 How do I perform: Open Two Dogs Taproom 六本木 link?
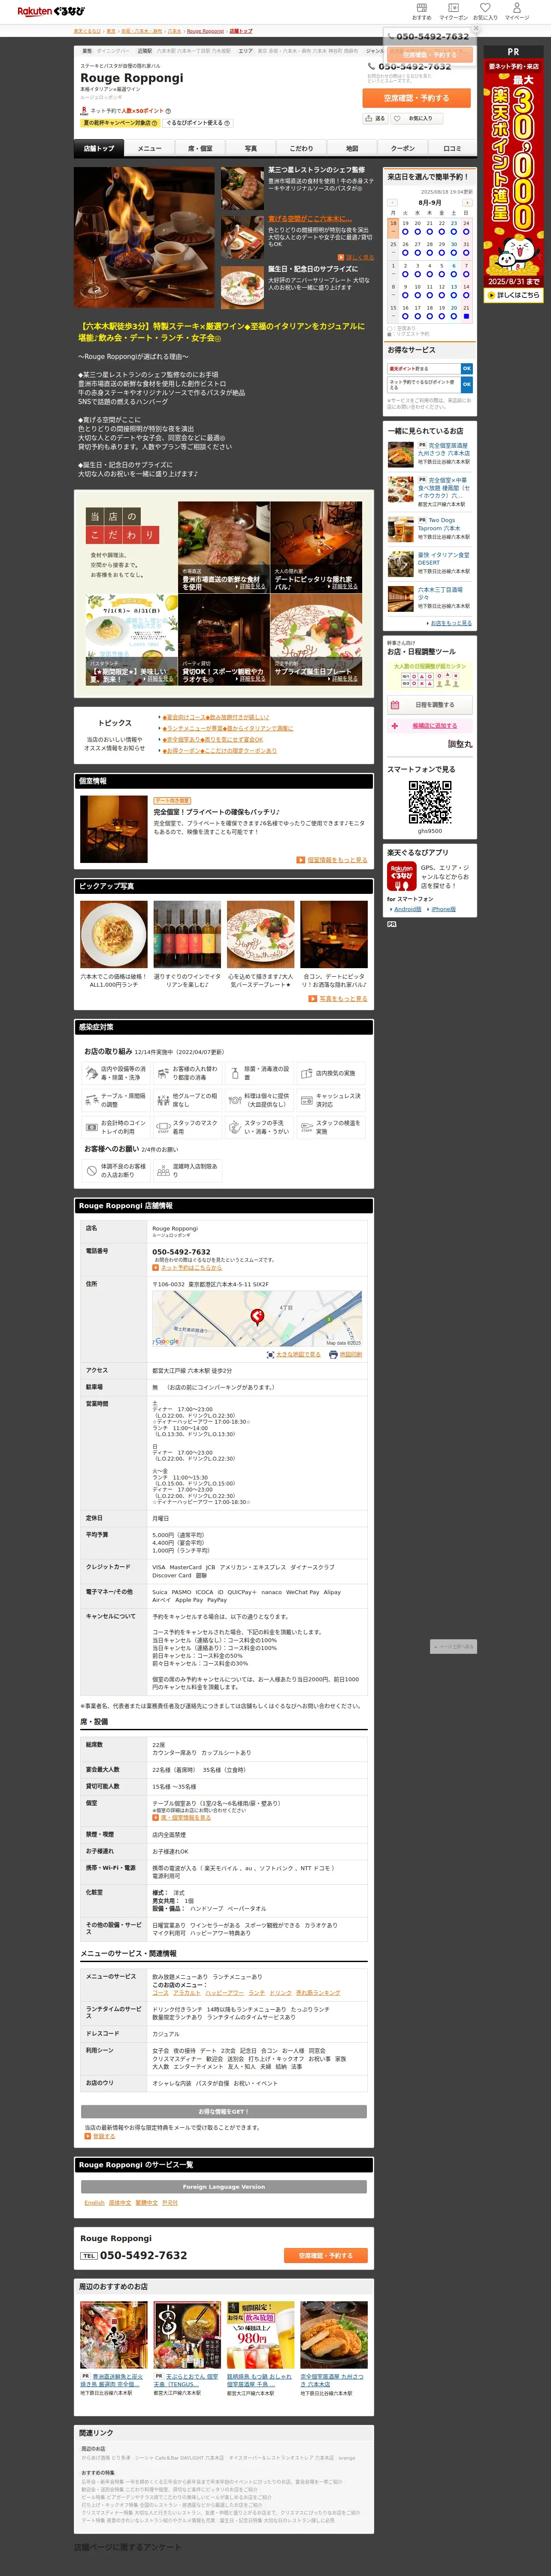pos(439,524)
